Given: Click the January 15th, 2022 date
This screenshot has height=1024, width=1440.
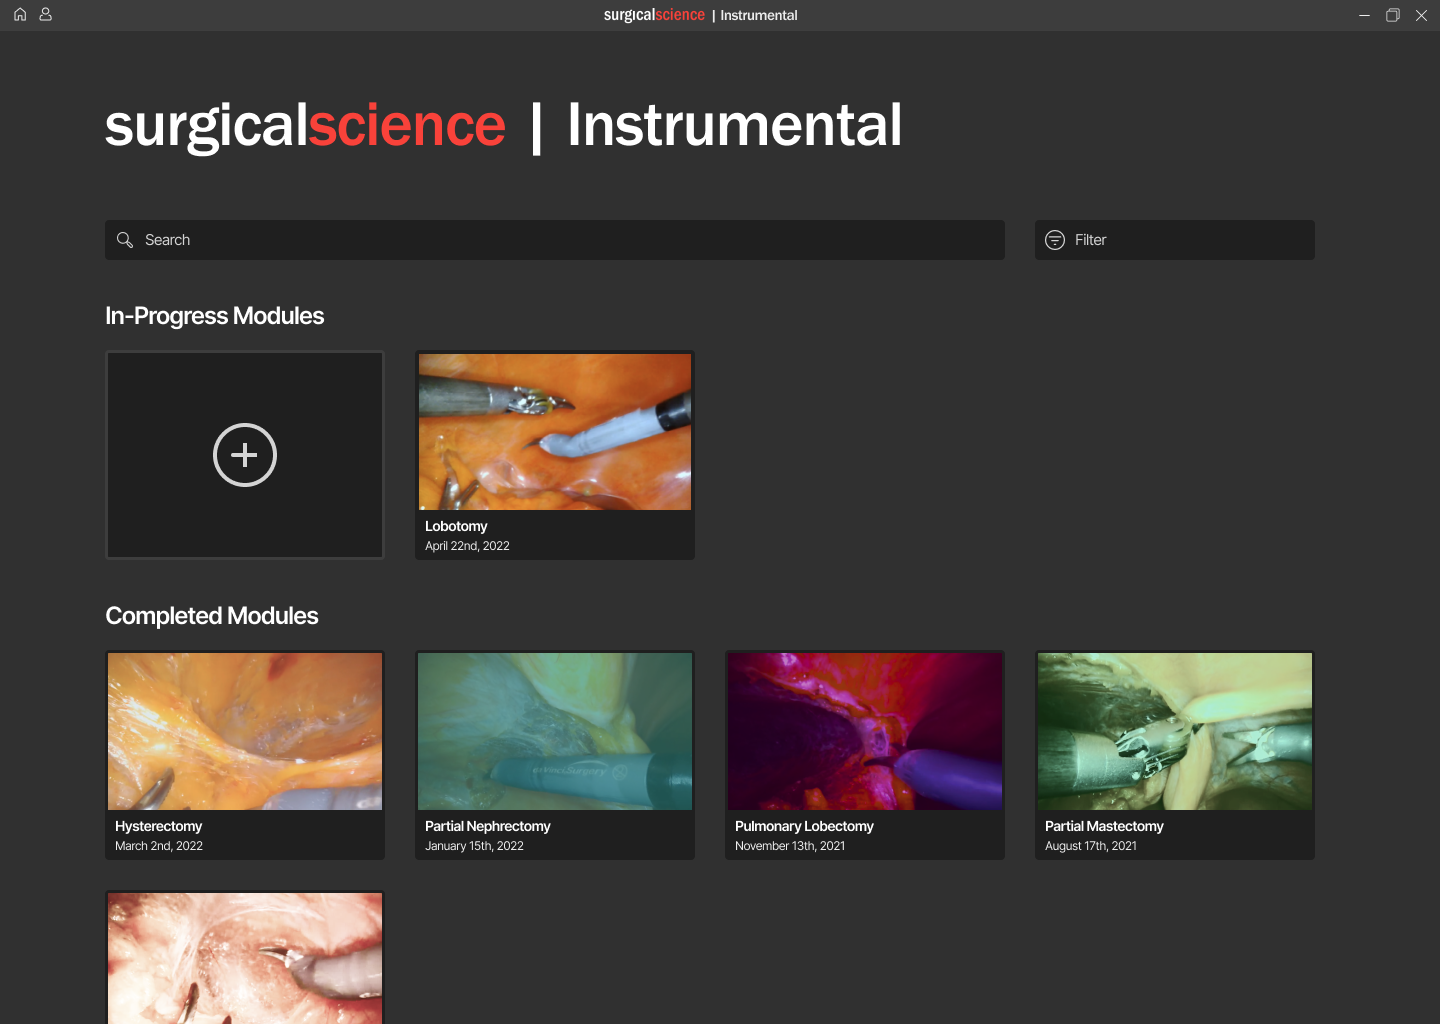Looking at the screenshot, I should click(474, 846).
